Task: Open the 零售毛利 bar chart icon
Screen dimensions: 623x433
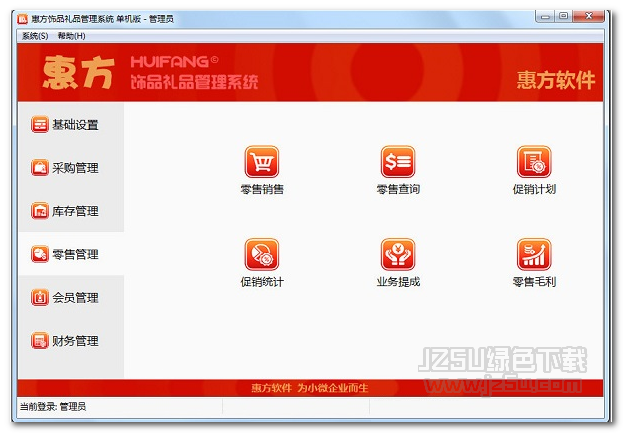Action: [x=534, y=254]
